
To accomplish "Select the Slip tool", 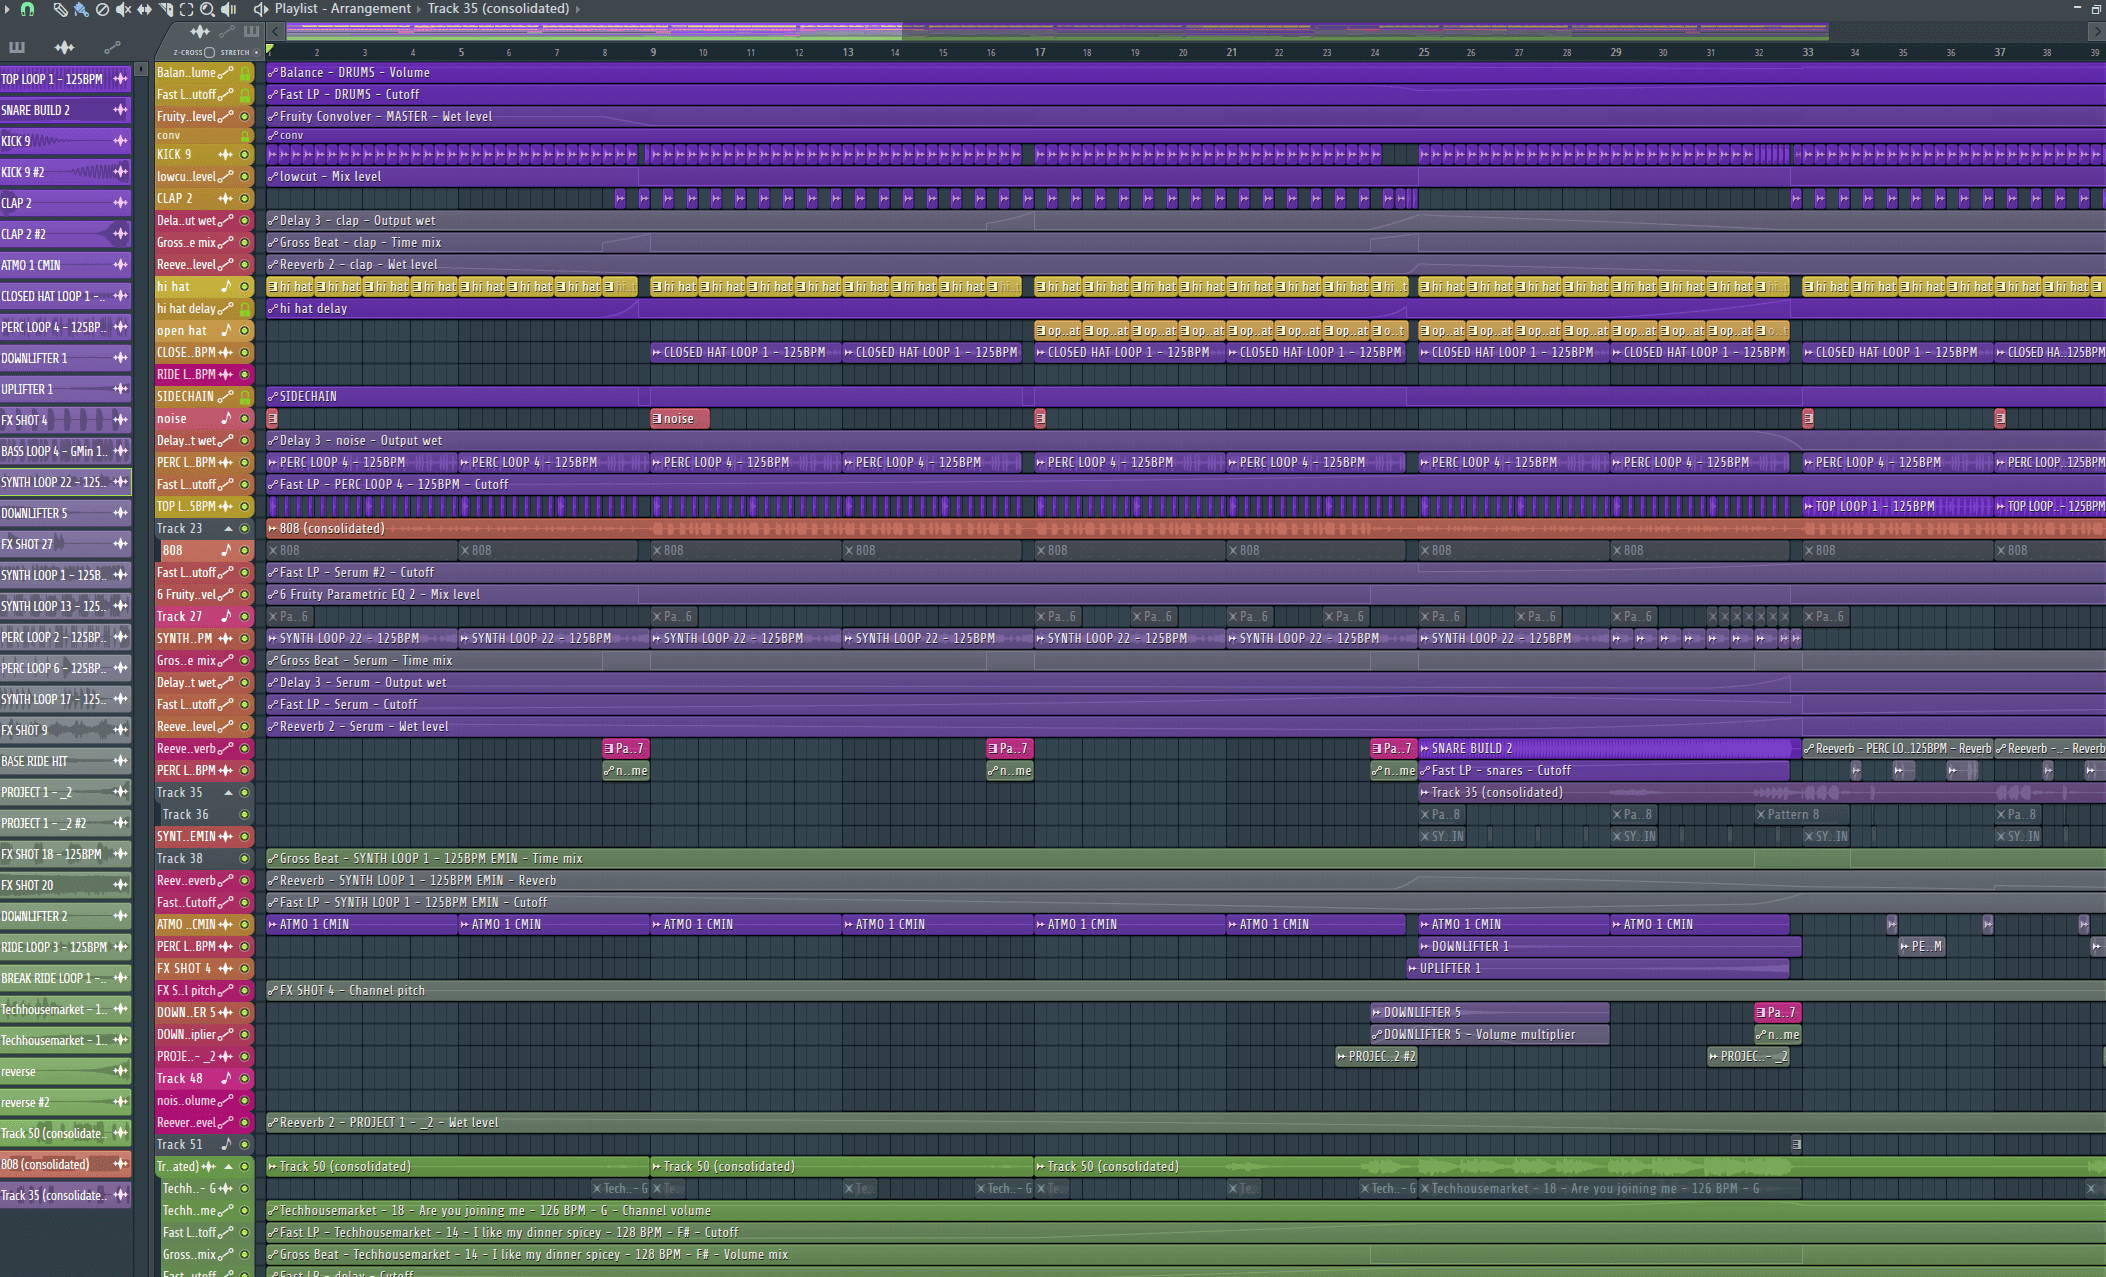I will click(144, 9).
